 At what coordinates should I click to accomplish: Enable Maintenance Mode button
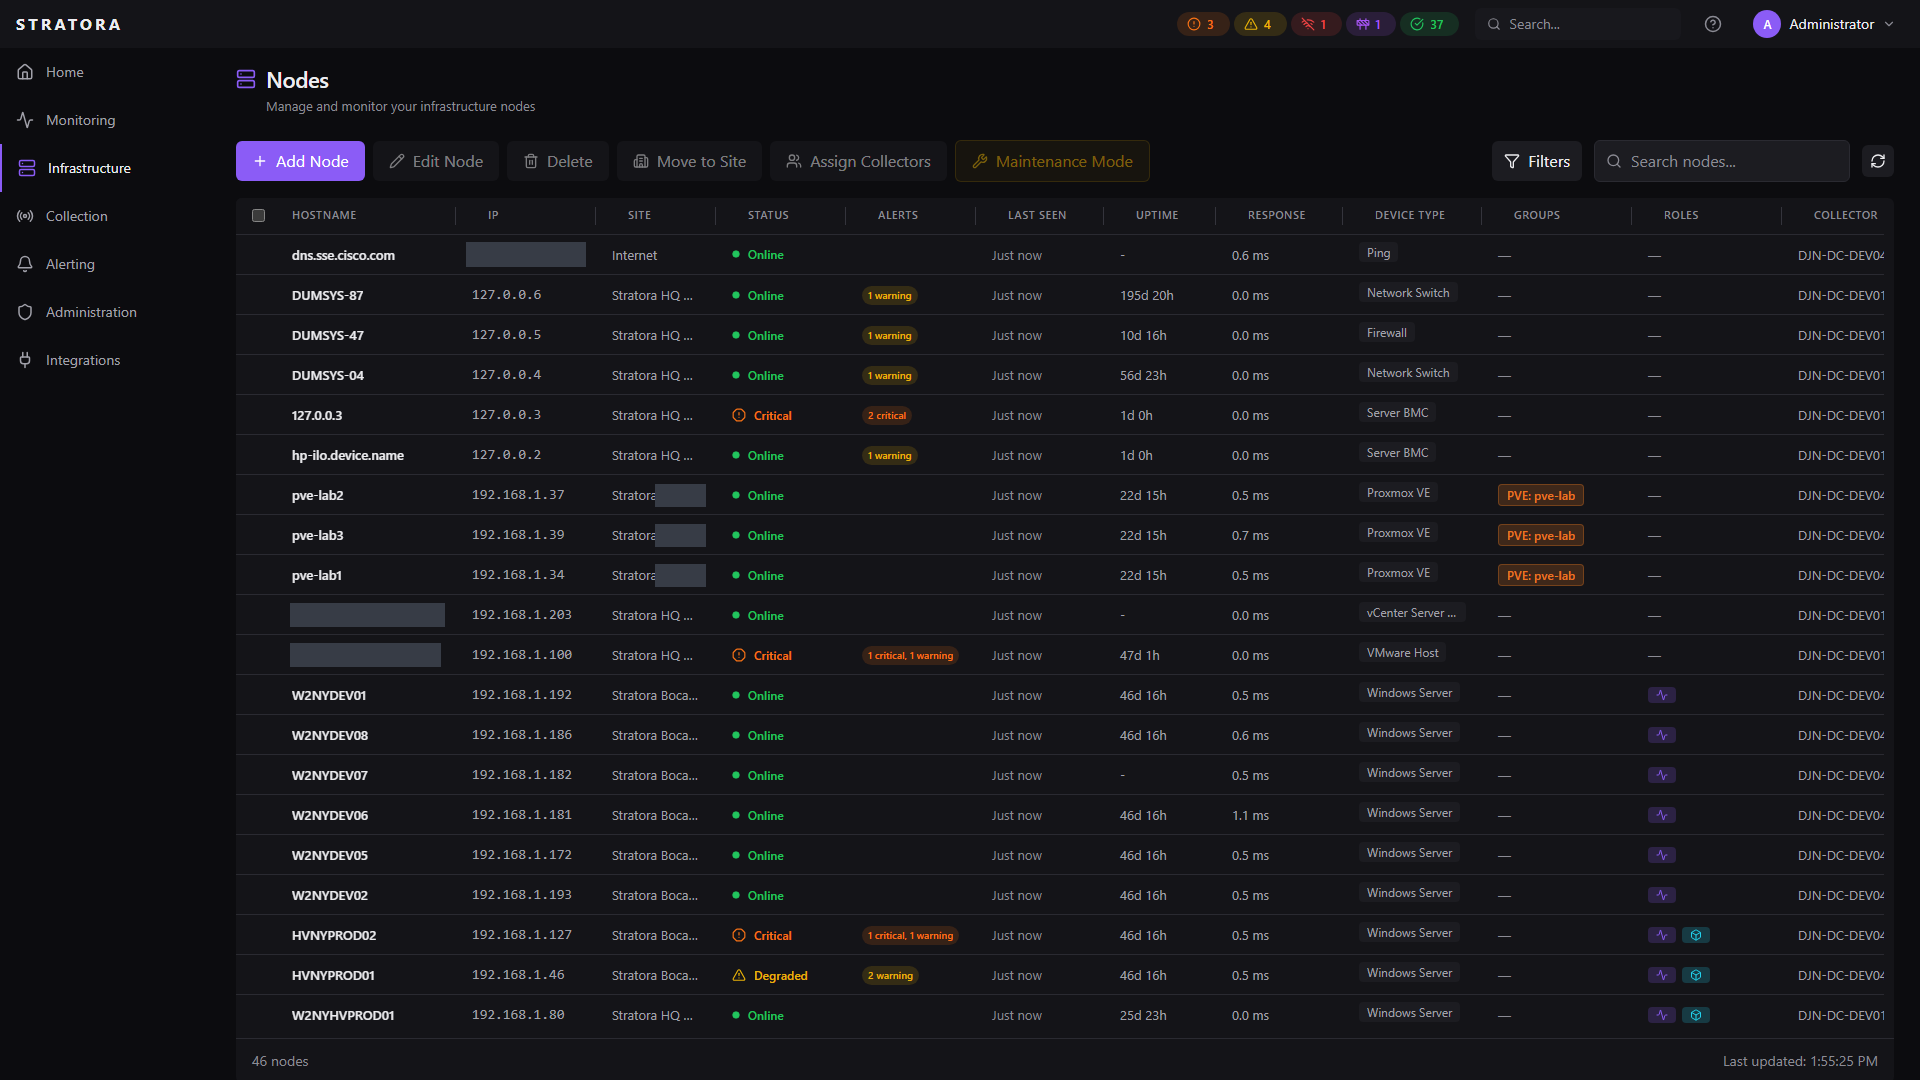(x=1052, y=161)
